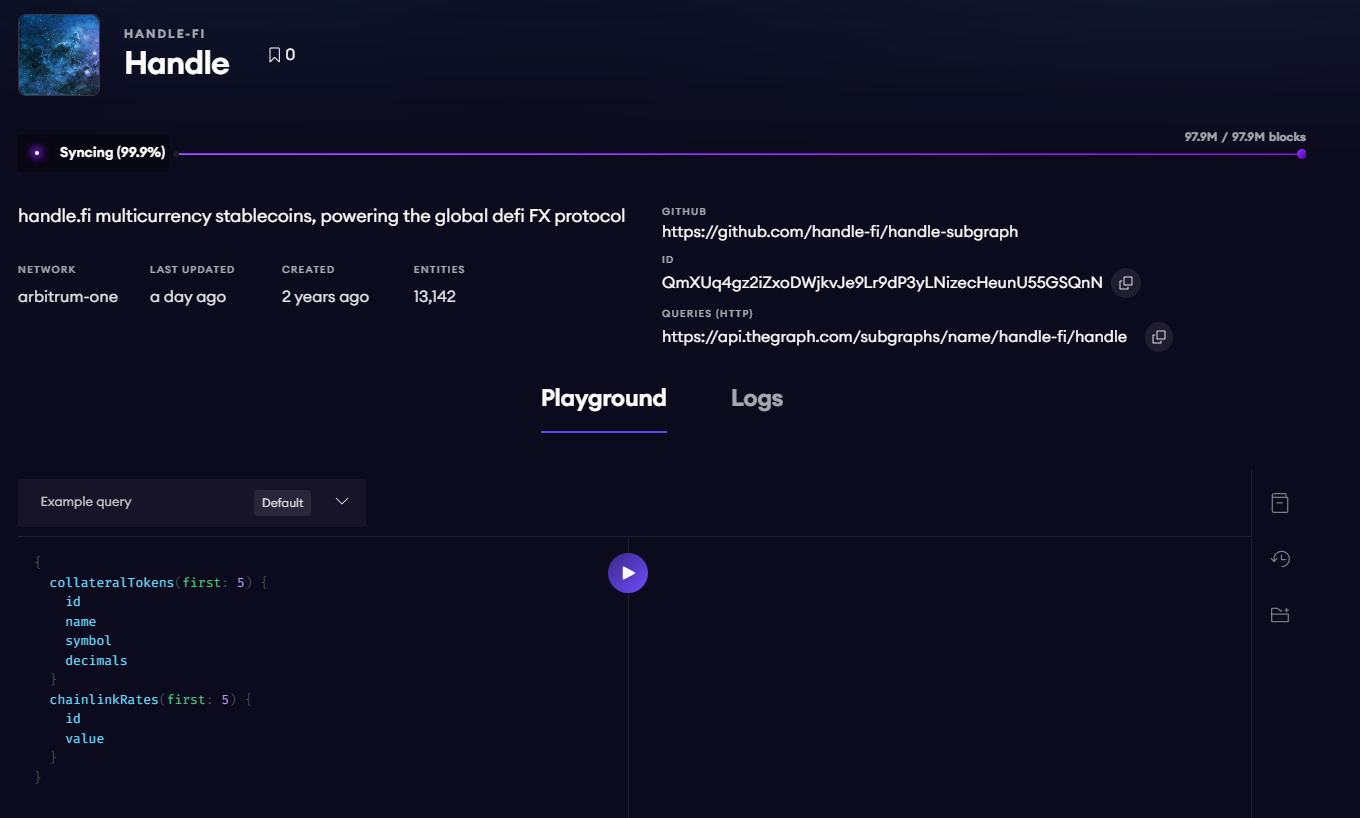1360x818 pixels.
Task: Switch to the Logs tab
Action: [757, 398]
